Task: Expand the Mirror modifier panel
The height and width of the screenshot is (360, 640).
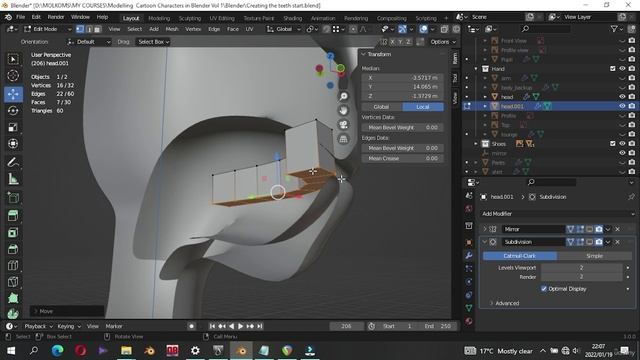Action: 485,229
